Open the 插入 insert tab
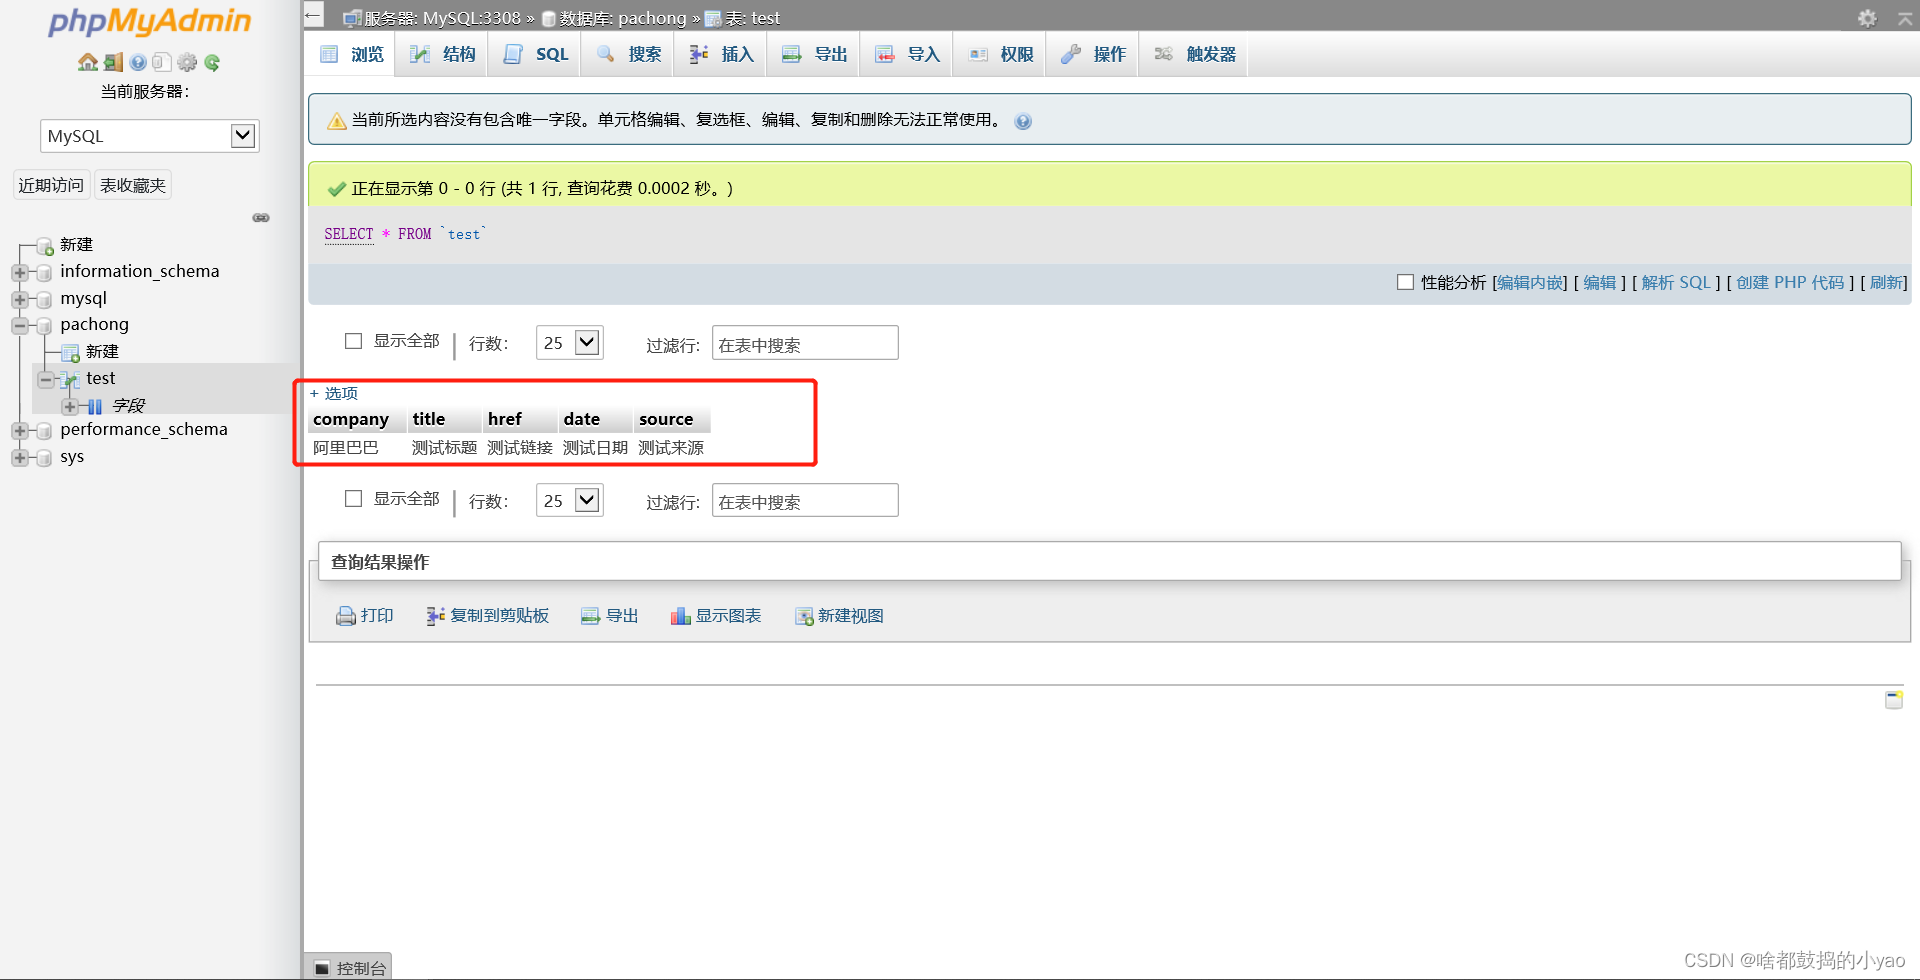Image resolution: width=1920 pixels, height=980 pixels. pyautogui.click(x=721, y=54)
